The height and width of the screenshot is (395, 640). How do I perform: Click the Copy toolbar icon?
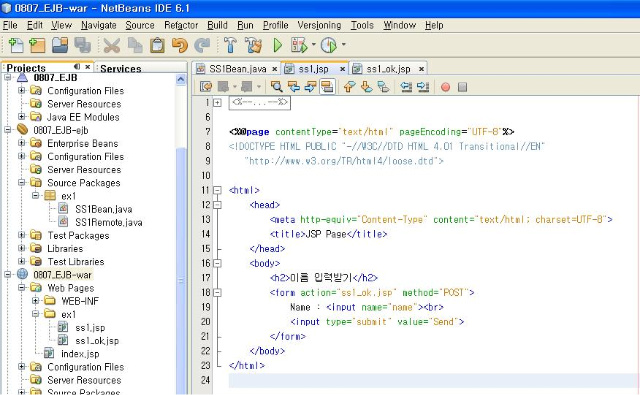[x=135, y=45]
